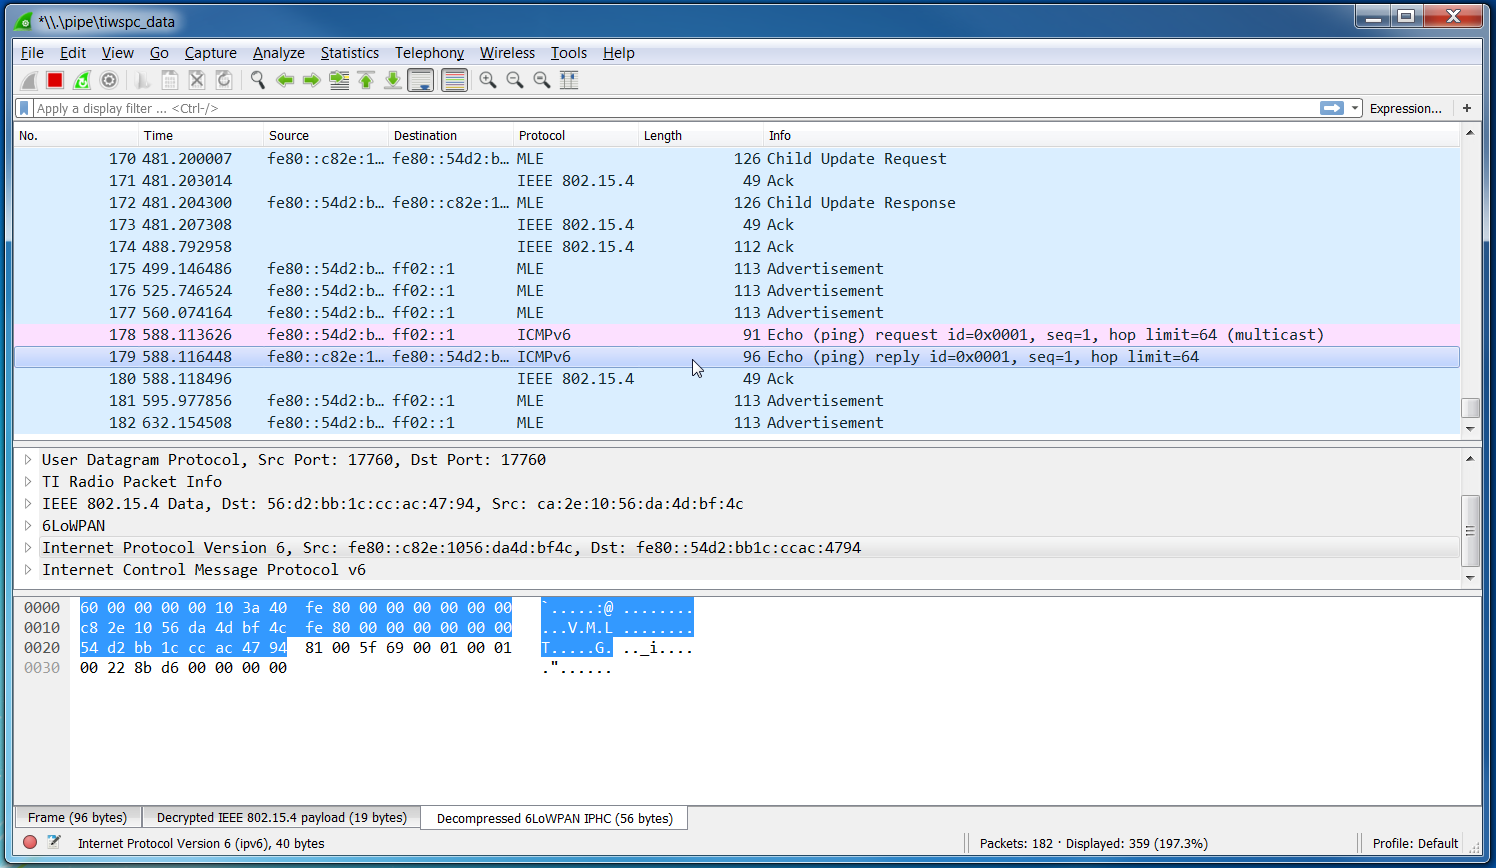
Task: Open the filter apply dropdown arrow
Action: [1353, 108]
